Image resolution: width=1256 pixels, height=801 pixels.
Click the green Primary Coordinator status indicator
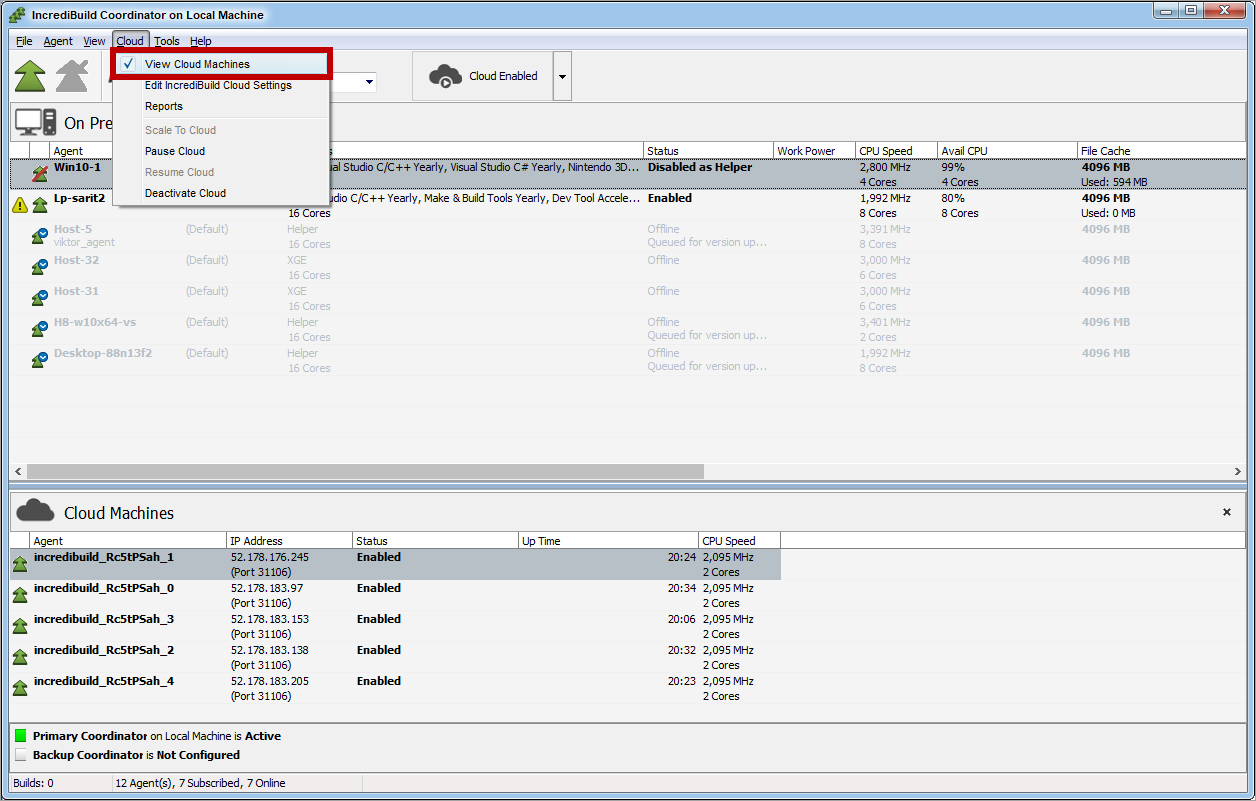point(21,736)
